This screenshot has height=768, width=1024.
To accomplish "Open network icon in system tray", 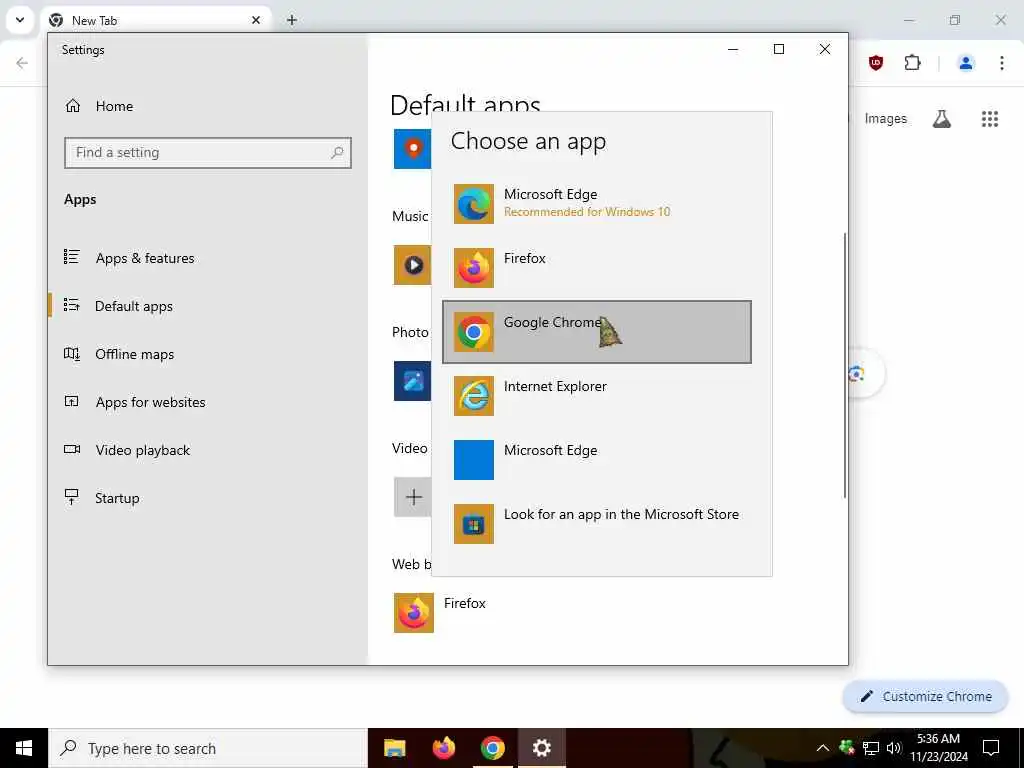I will pos(871,748).
